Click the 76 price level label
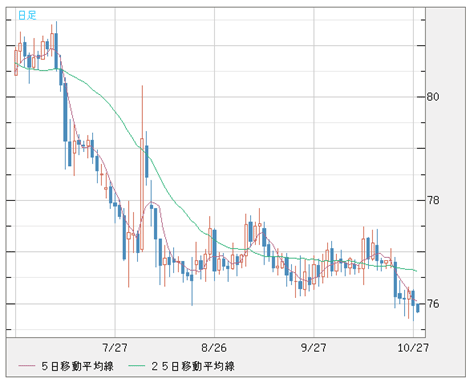Image resolution: width=470 pixels, height=383 pixels. (x=433, y=304)
